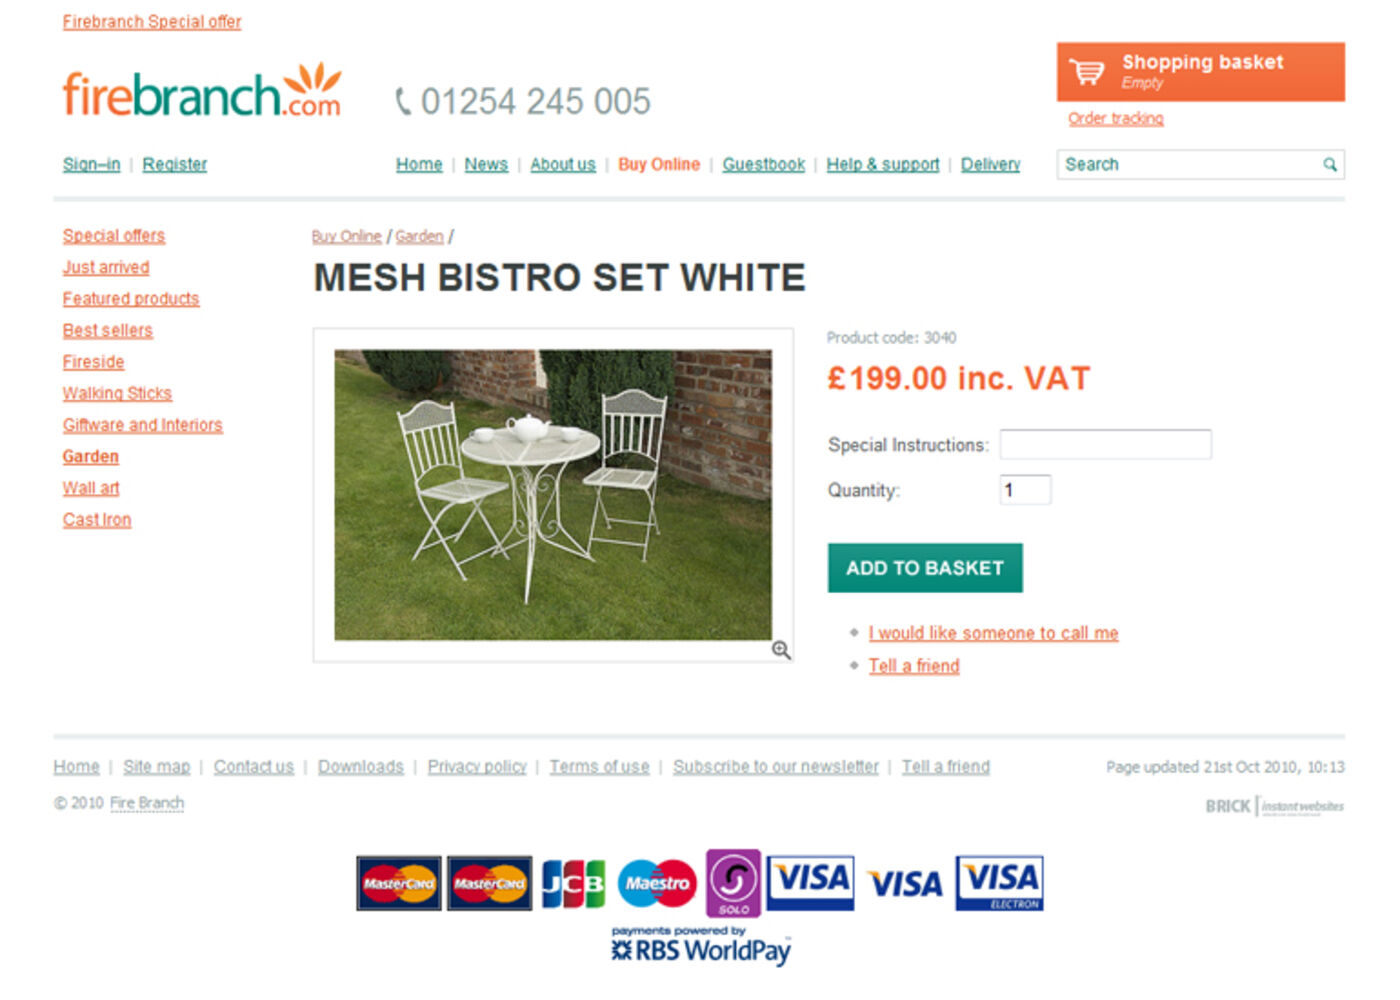
Task: Open the Order tracking link
Action: tap(1116, 119)
